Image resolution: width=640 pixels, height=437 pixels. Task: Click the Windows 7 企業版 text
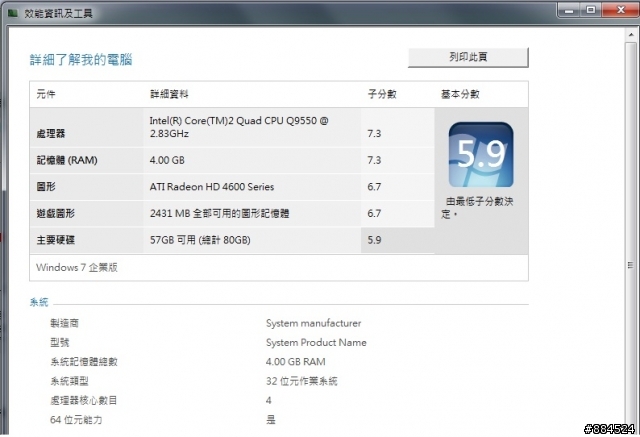click(77, 268)
